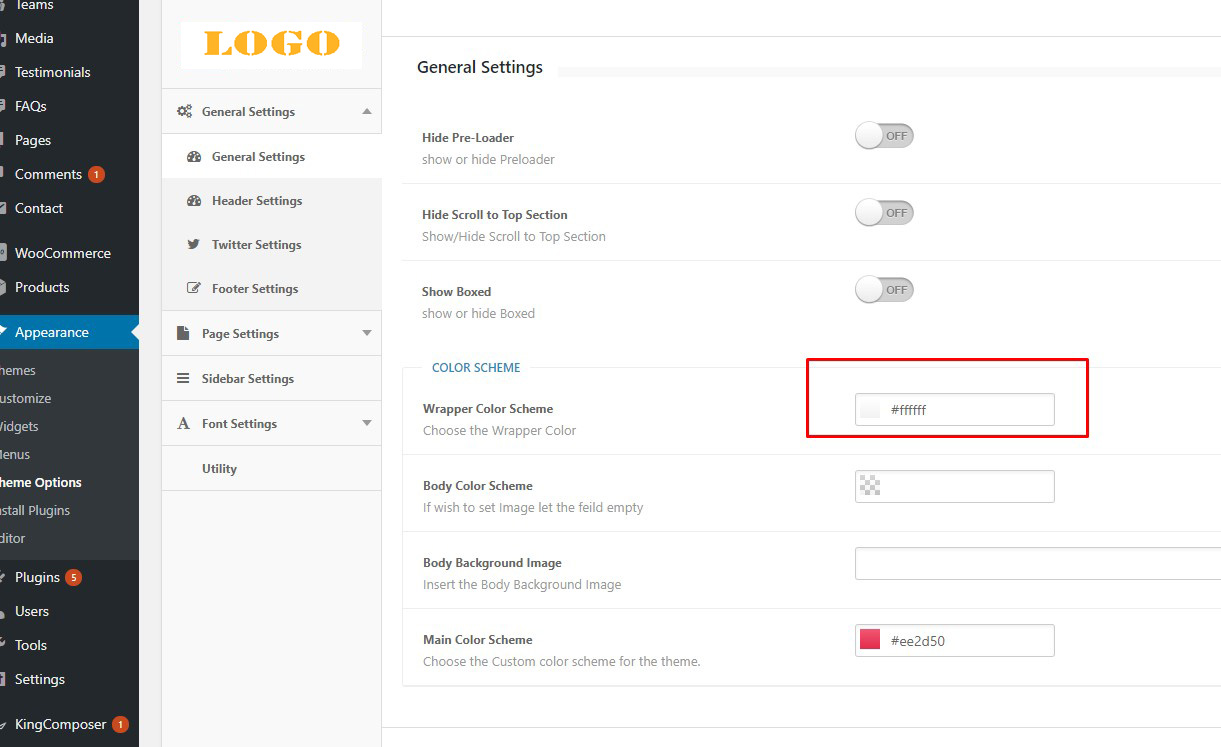Go to Comments in the admin sidebar
Screen dimensions: 1221x747
(x=48, y=174)
